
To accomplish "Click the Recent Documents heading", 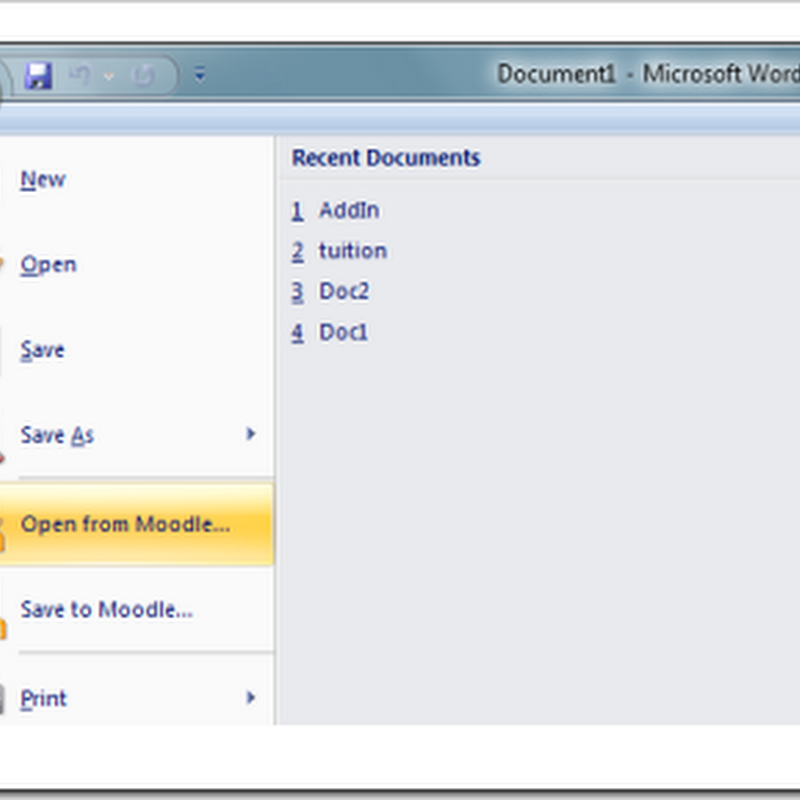I will (386, 158).
